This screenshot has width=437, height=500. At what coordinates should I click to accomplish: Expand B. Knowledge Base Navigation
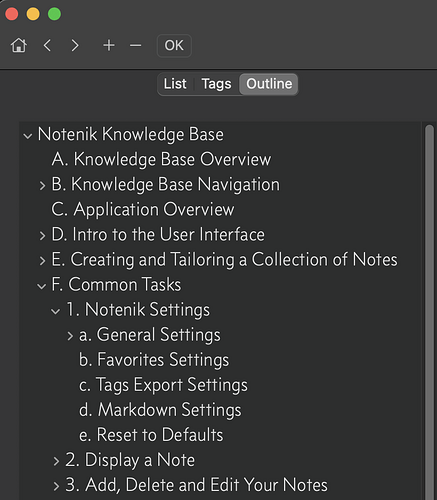(42, 186)
